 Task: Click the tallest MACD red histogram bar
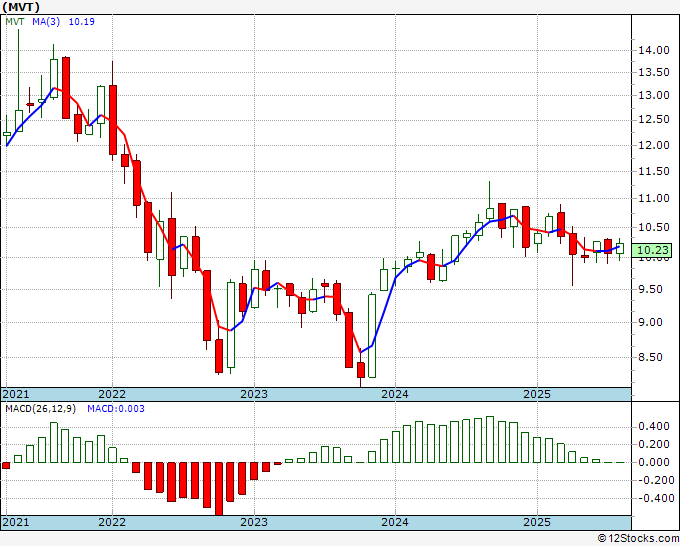[219, 489]
